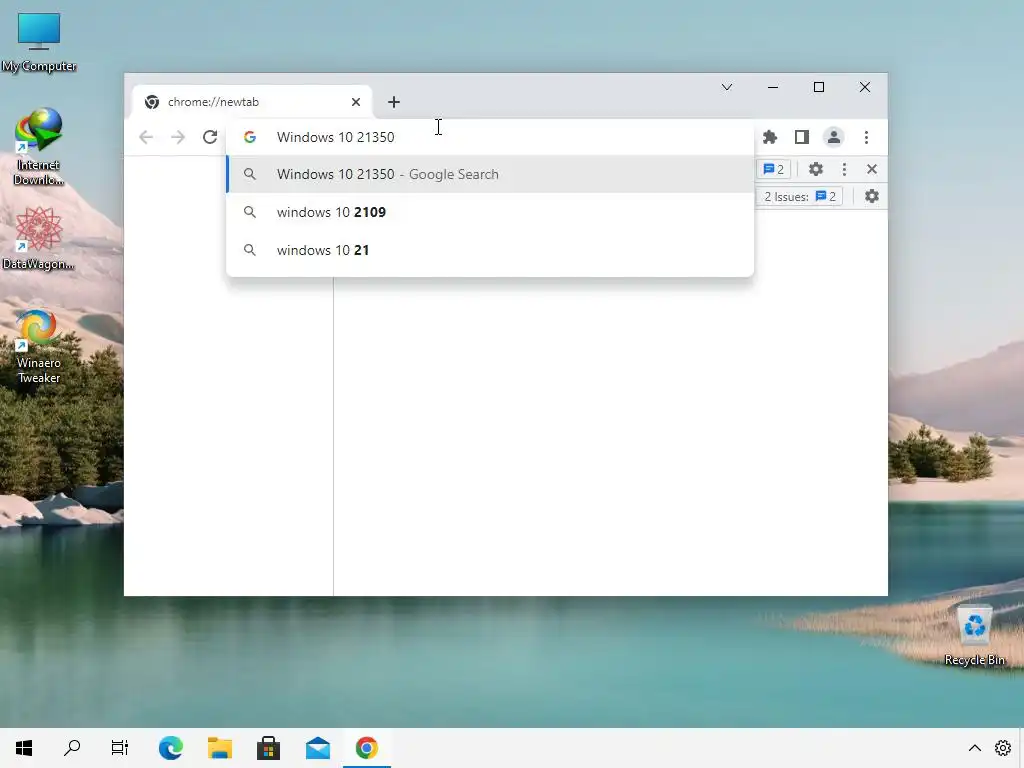This screenshot has width=1024, height=768.
Task: Close the chrome://newtab tab
Action: (356, 102)
